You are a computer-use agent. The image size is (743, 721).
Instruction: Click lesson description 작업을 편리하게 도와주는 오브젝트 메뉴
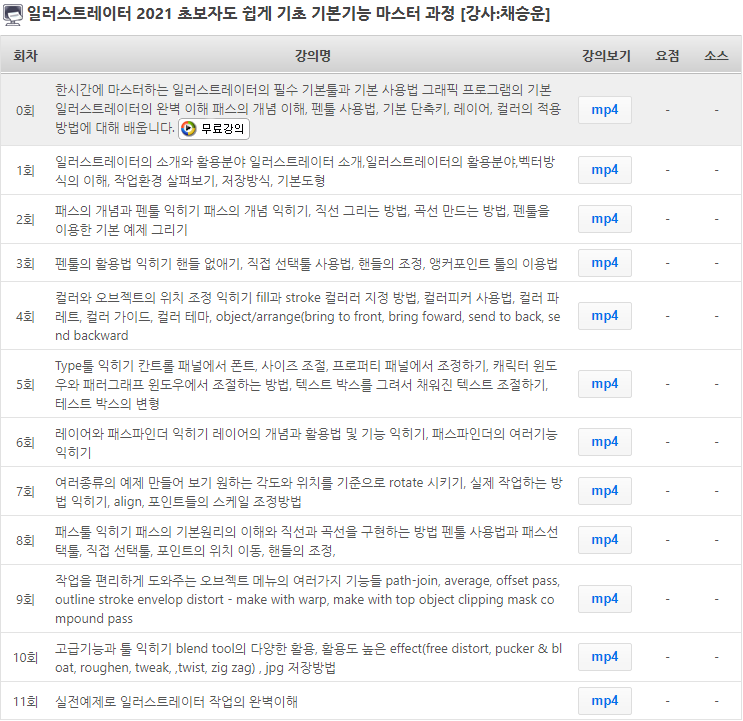308,599
